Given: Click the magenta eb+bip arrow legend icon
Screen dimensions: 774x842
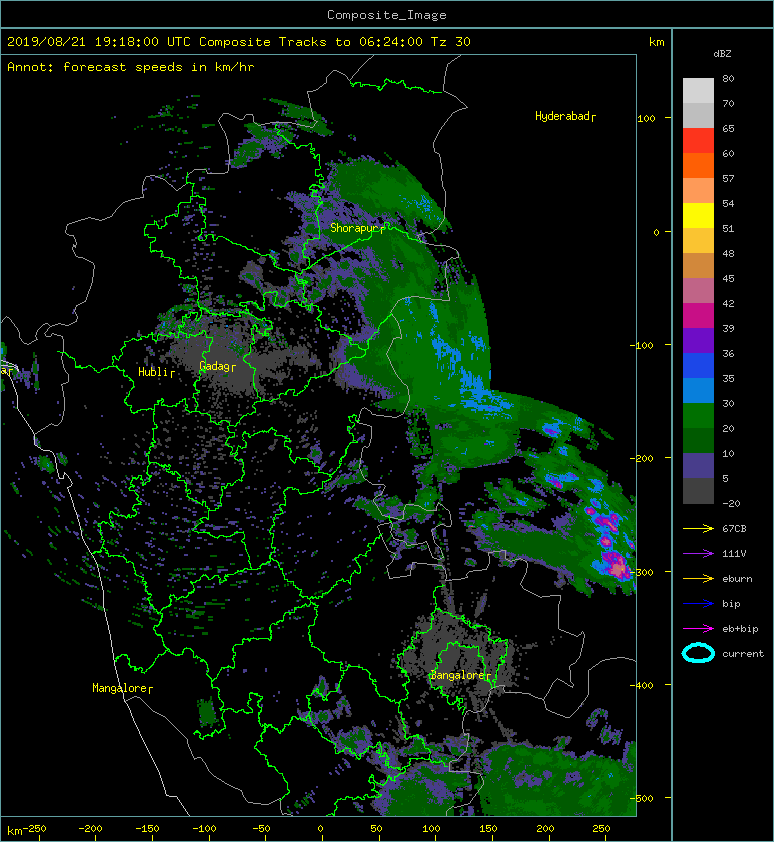Looking at the screenshot, I should coord(698,628).
